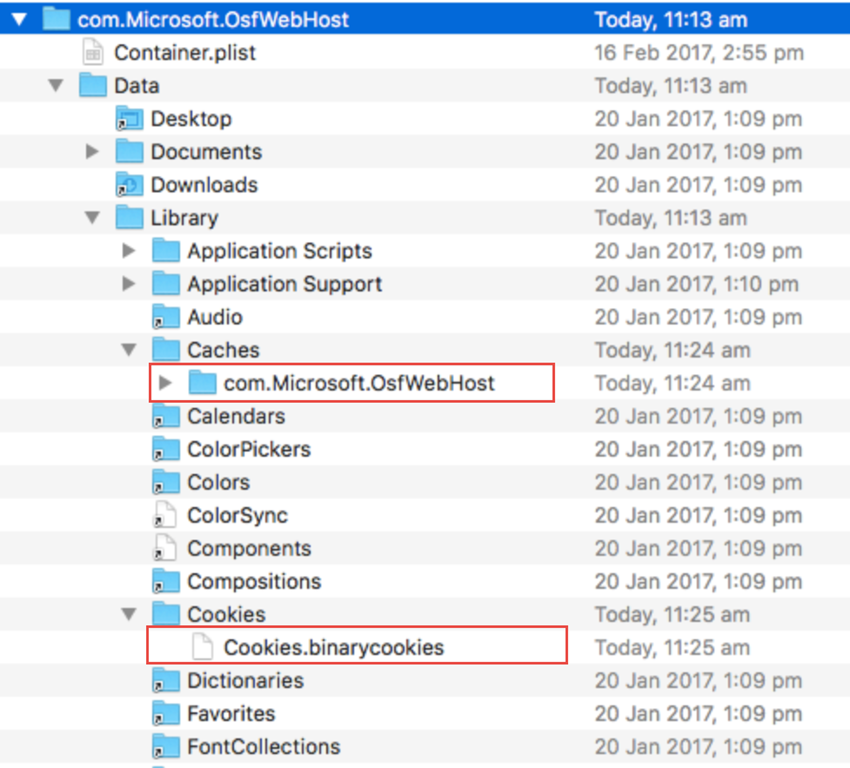Screen dimensions: 850x768
Task: Click the Container.plist file icon
Action: tap(93, 53)
